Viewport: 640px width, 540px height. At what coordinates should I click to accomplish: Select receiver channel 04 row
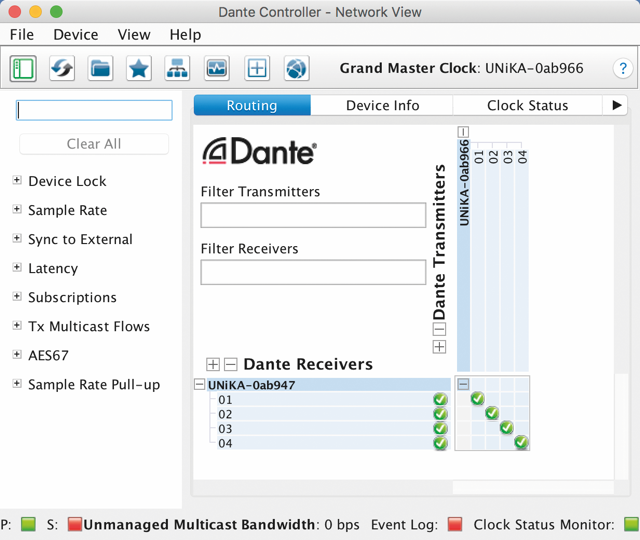(333, 443)
